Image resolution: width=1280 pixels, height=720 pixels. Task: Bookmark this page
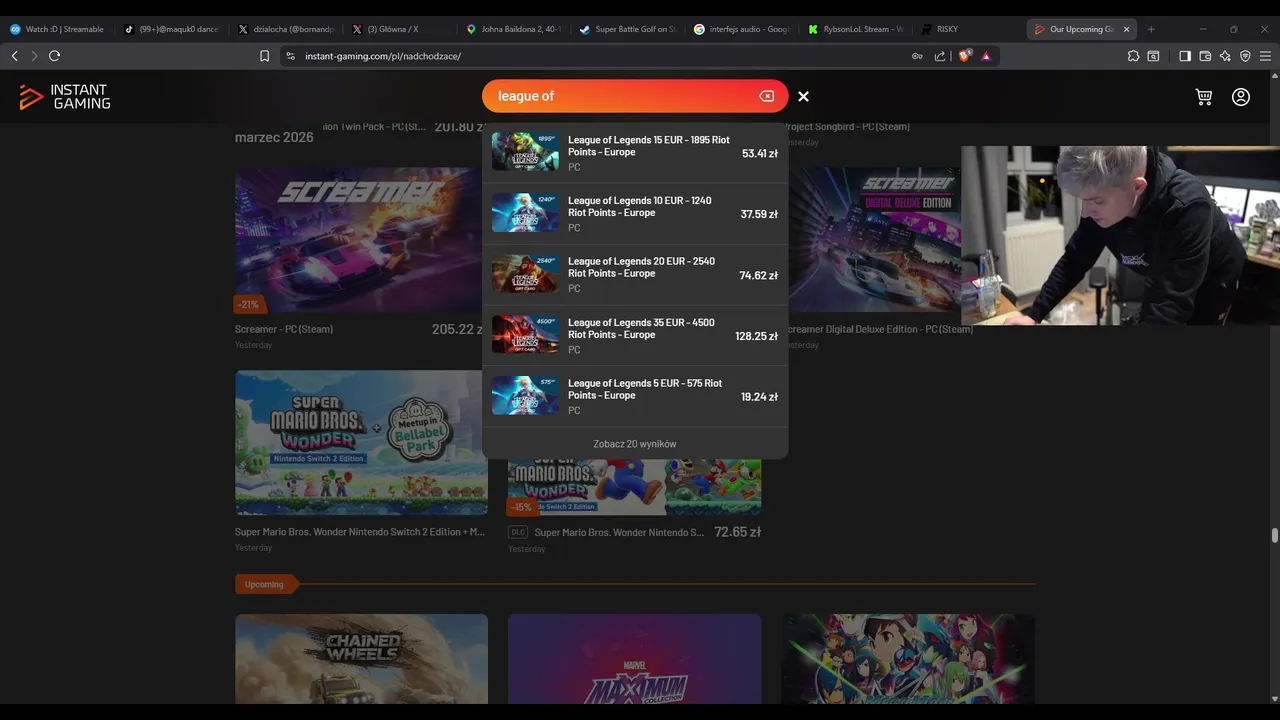tap(264, 56)
